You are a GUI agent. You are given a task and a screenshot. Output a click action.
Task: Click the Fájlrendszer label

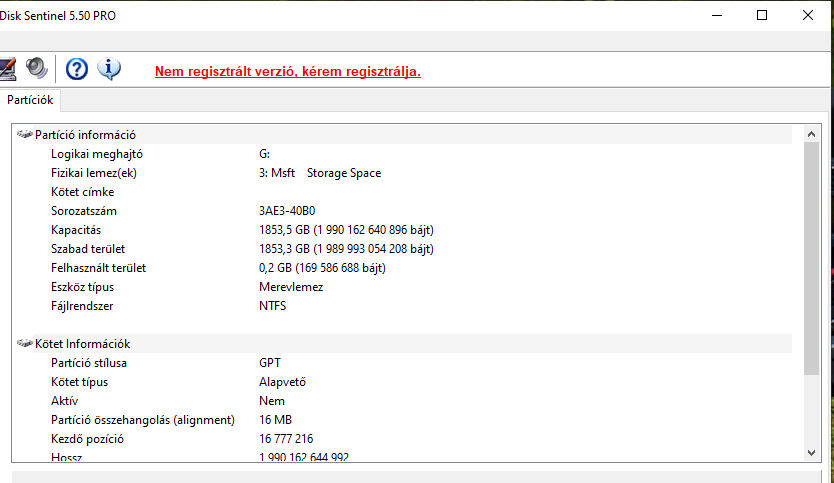(82, 306)
